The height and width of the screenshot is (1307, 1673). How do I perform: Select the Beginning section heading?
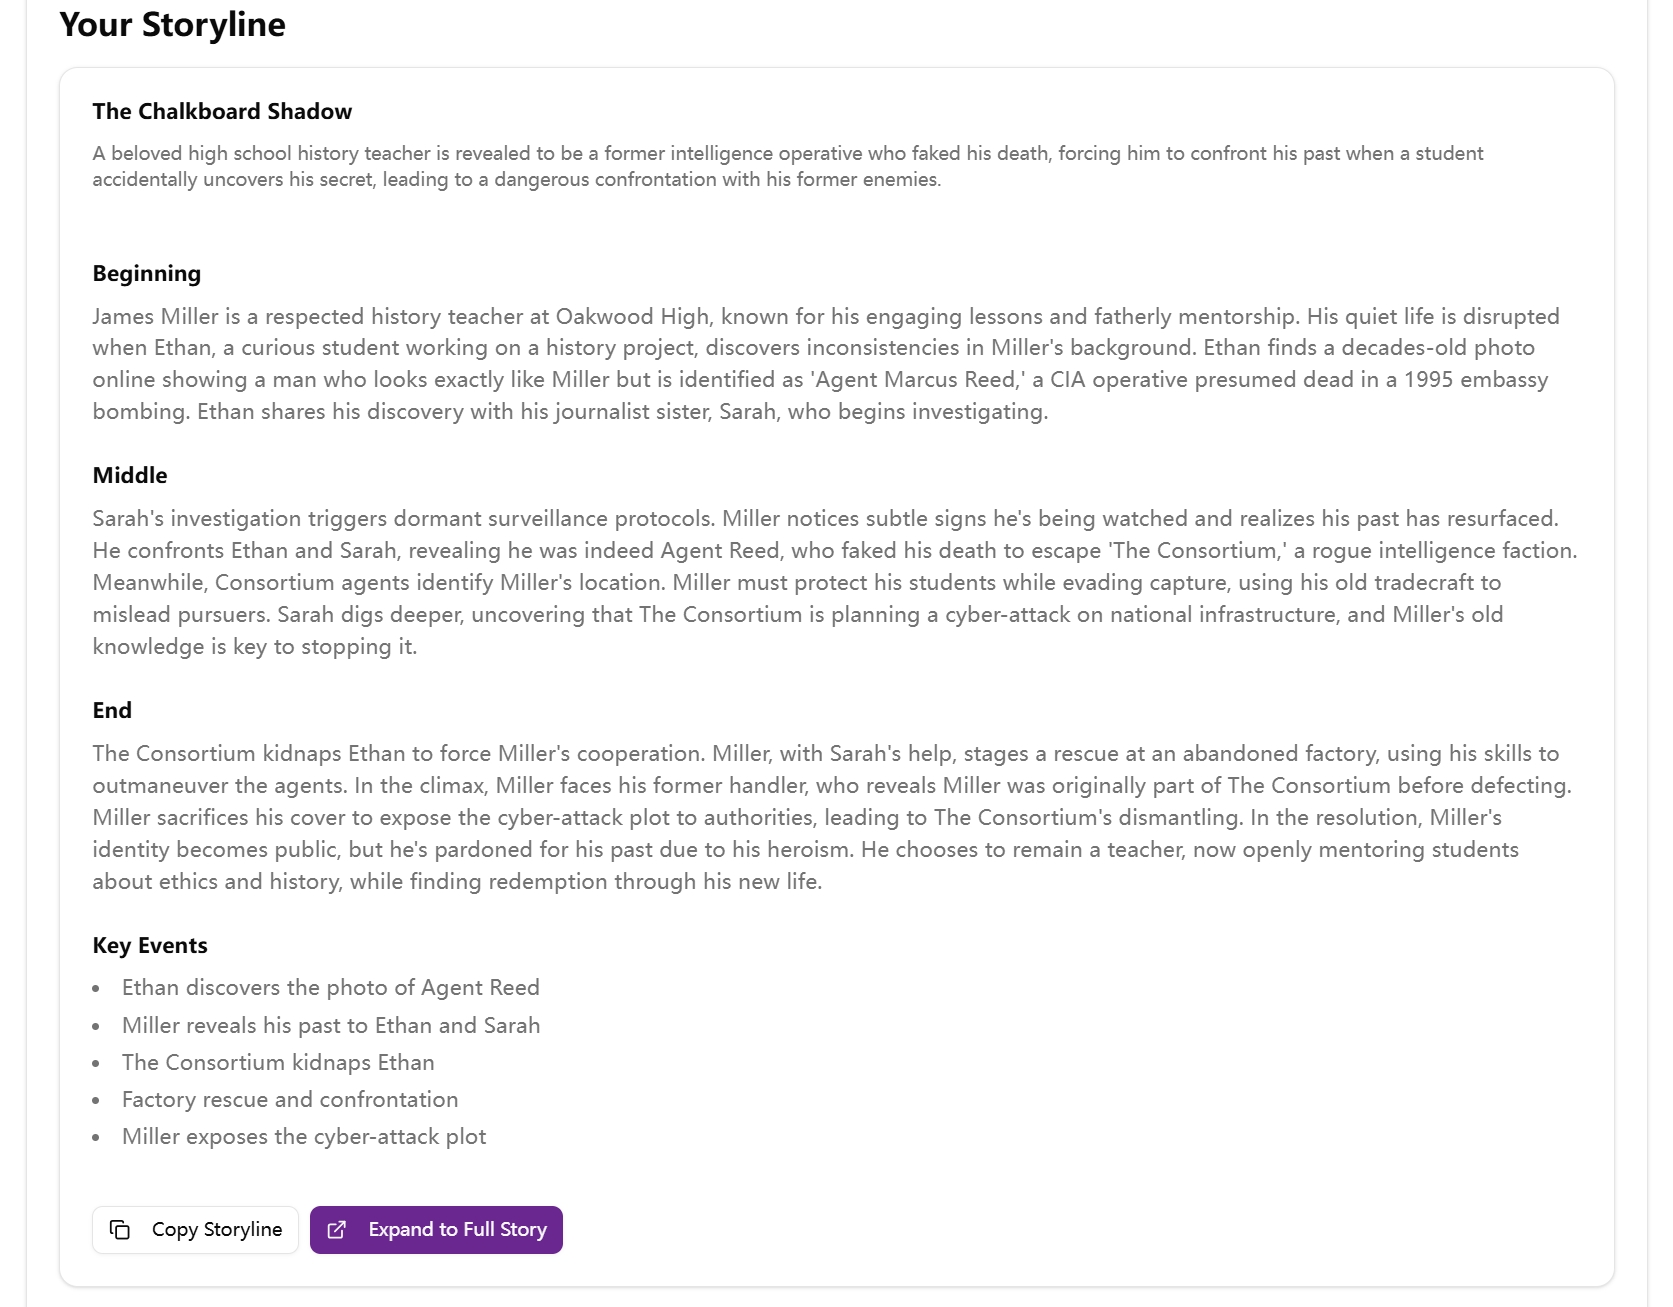tap(146, 273)
